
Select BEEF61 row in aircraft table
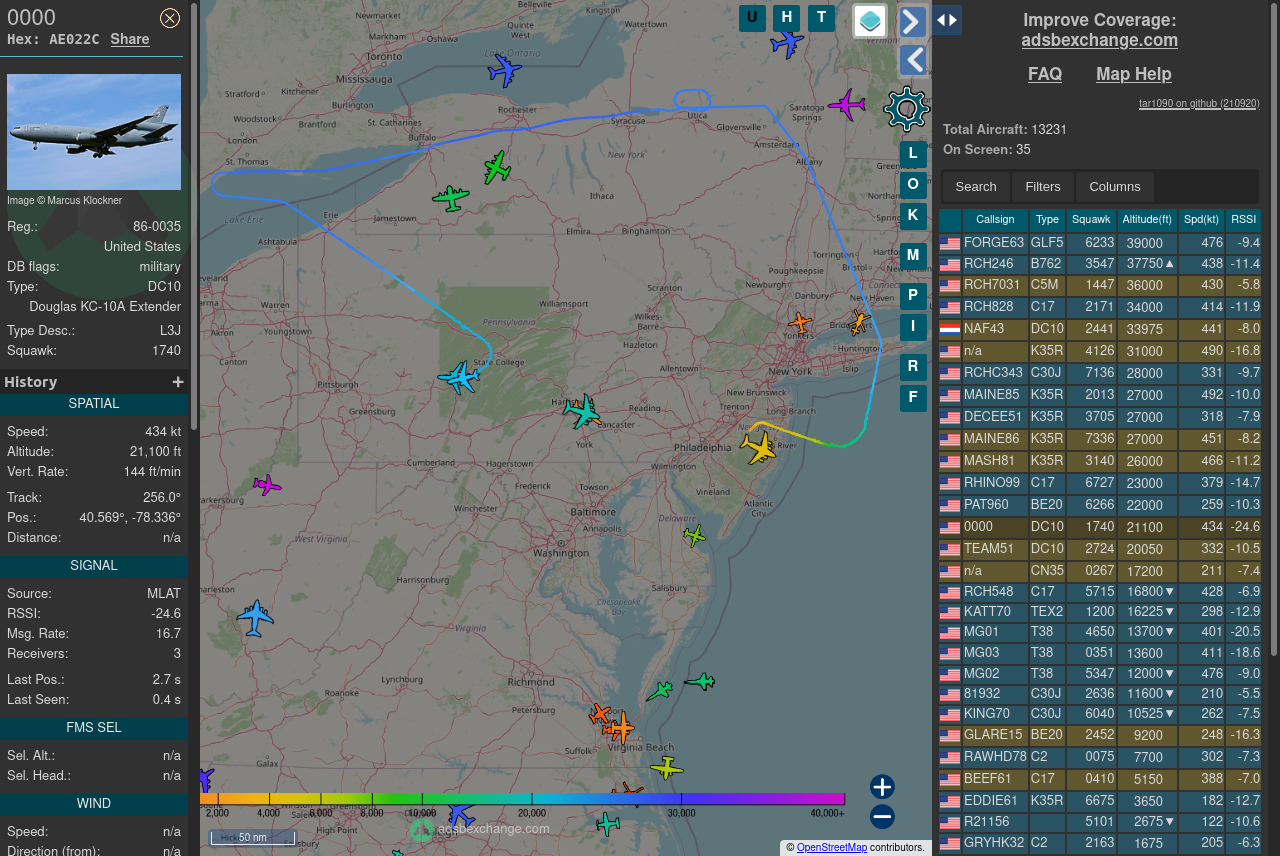pyautogui.click(x=1100, y=779)
